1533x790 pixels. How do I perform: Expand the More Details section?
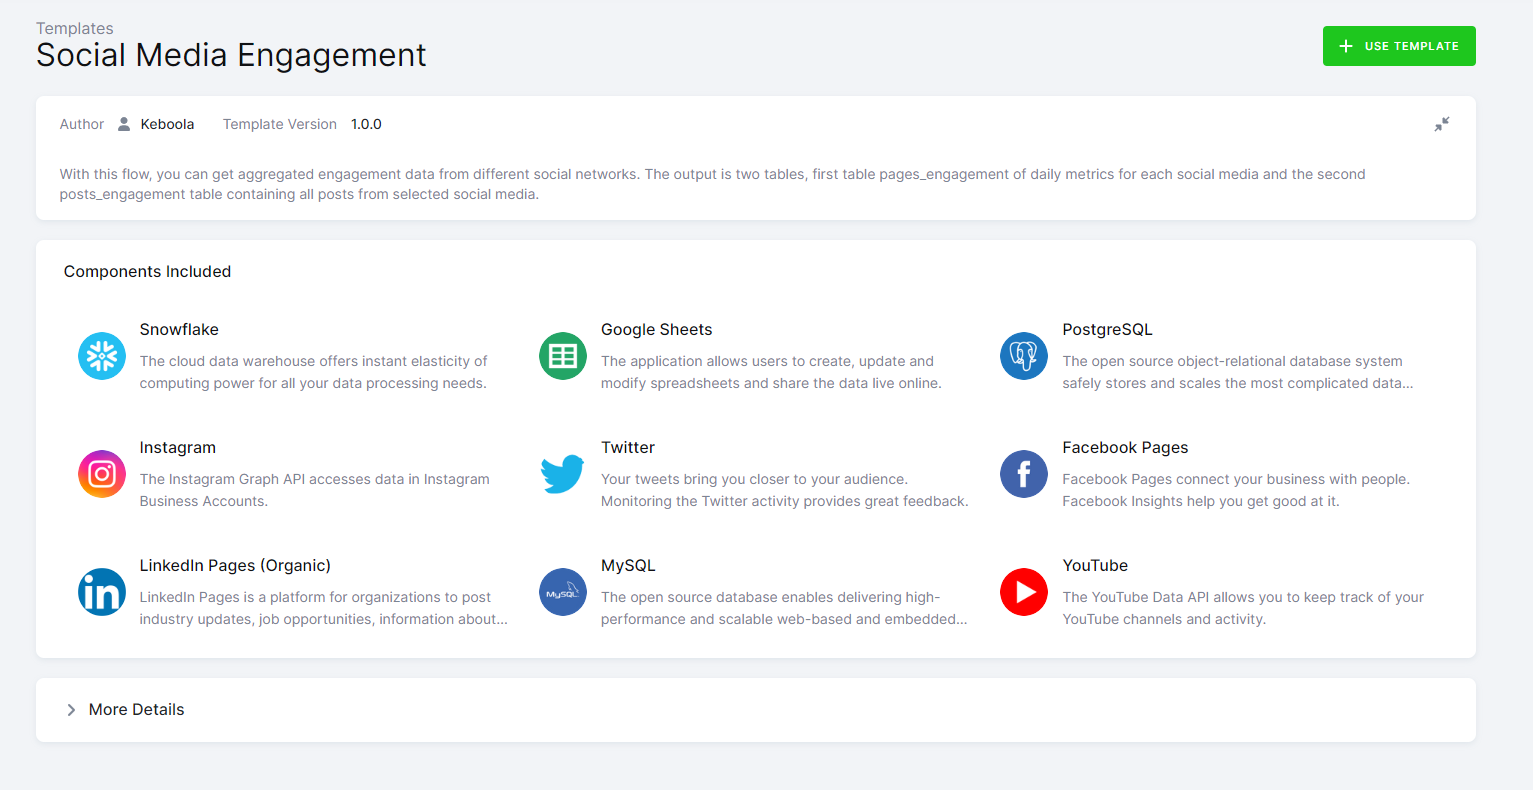click(x=136, y=709)
